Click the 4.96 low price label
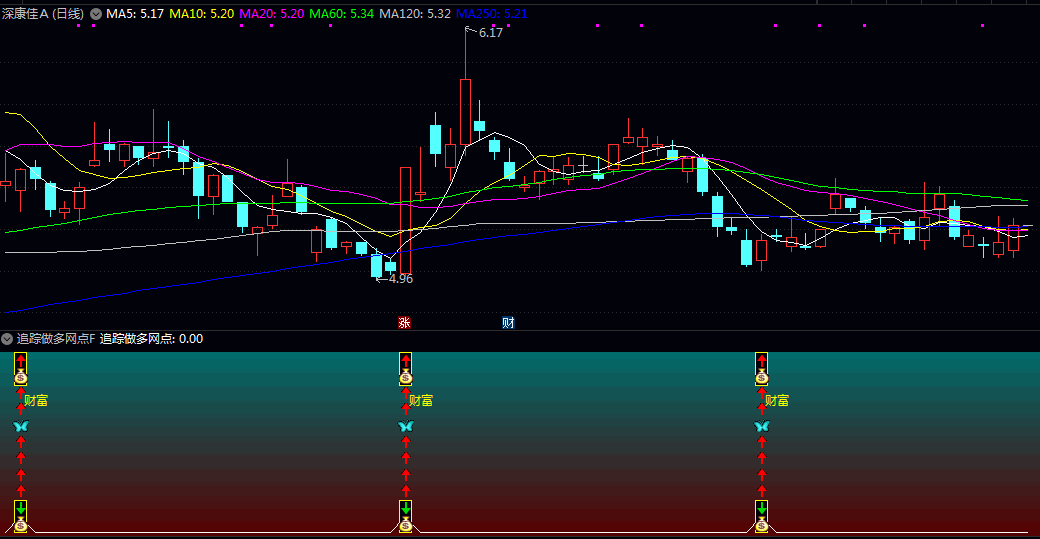This screenshot has height=539, width=1040. (x=401, y=278)
